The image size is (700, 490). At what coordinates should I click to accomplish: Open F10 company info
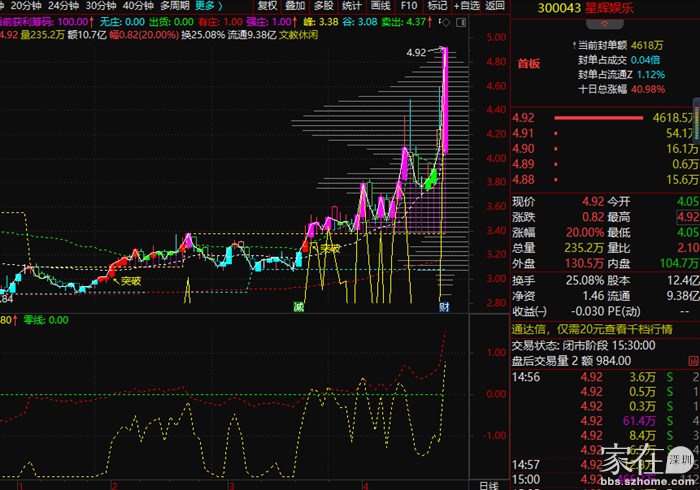click(x=409, y=5)
